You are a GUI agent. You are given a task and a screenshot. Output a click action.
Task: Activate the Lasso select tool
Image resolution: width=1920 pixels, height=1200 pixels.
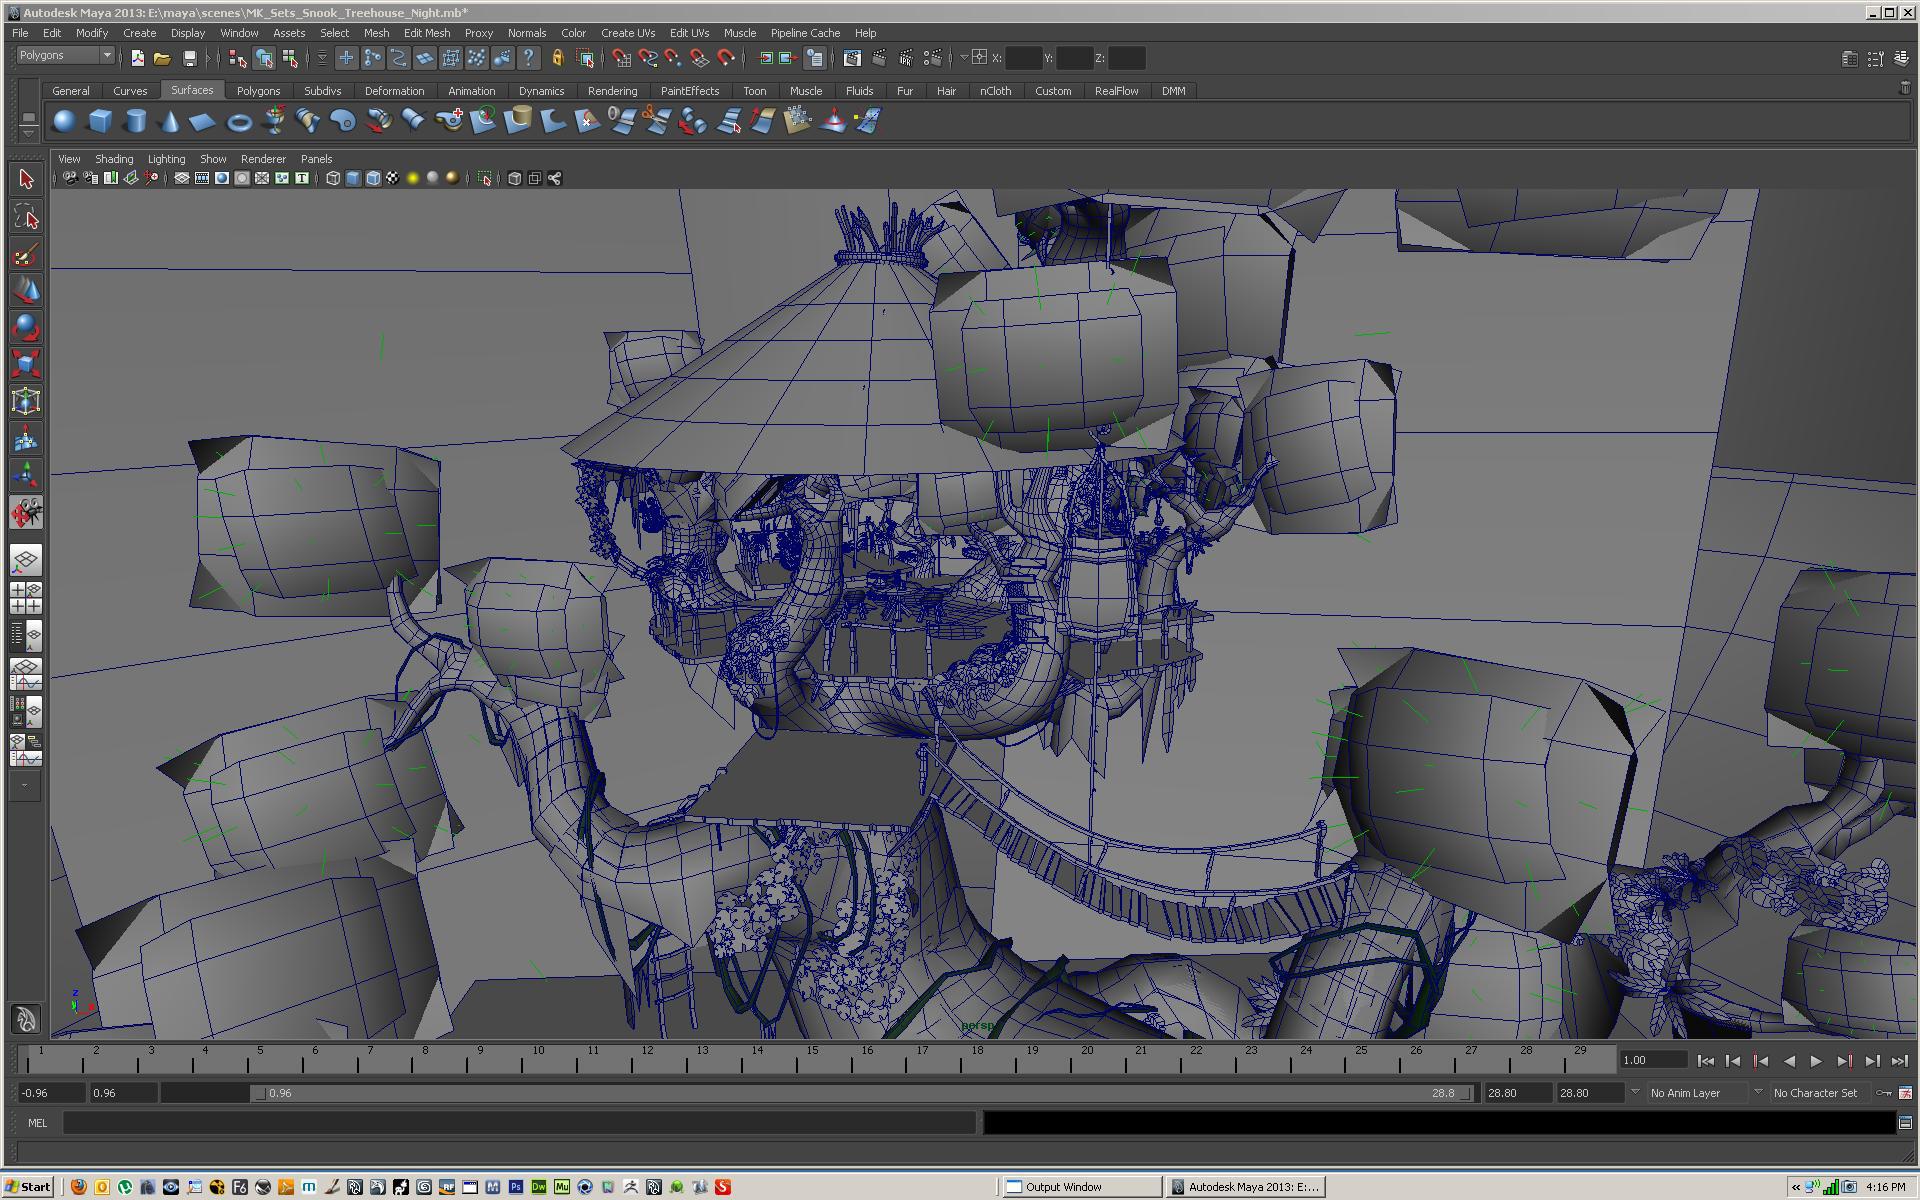(x=26, y=217)
